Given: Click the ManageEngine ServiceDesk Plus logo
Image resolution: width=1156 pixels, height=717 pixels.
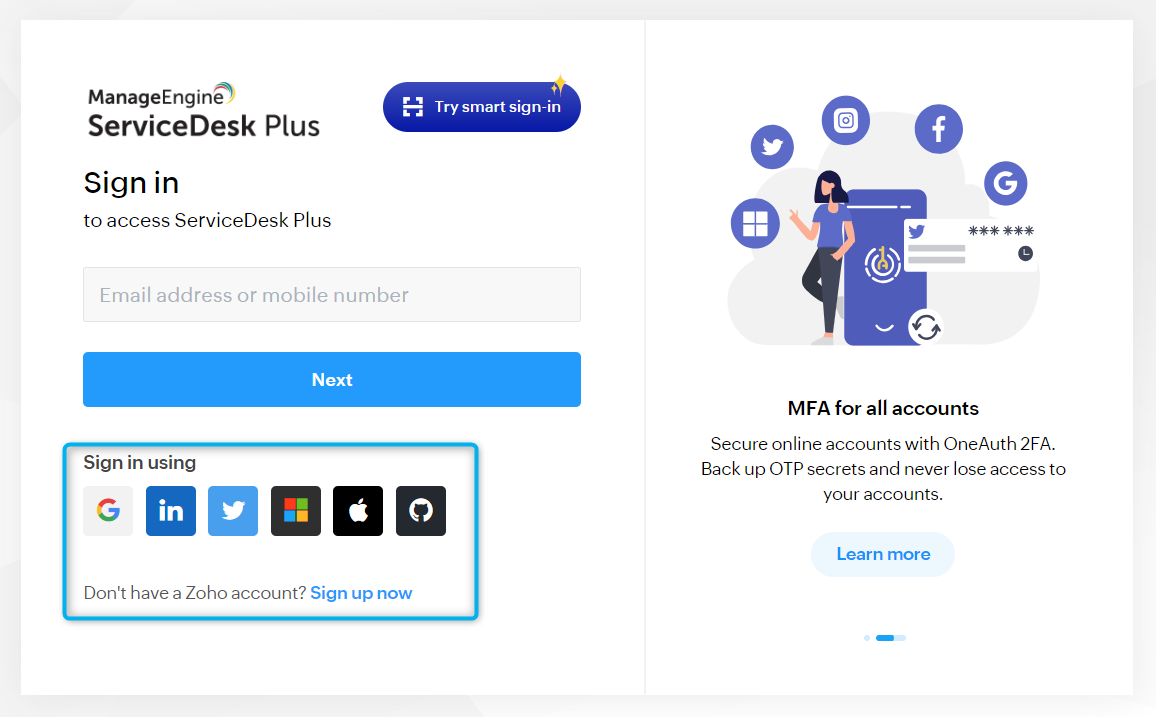Looking at the screenshot, I should coord(203,111).
